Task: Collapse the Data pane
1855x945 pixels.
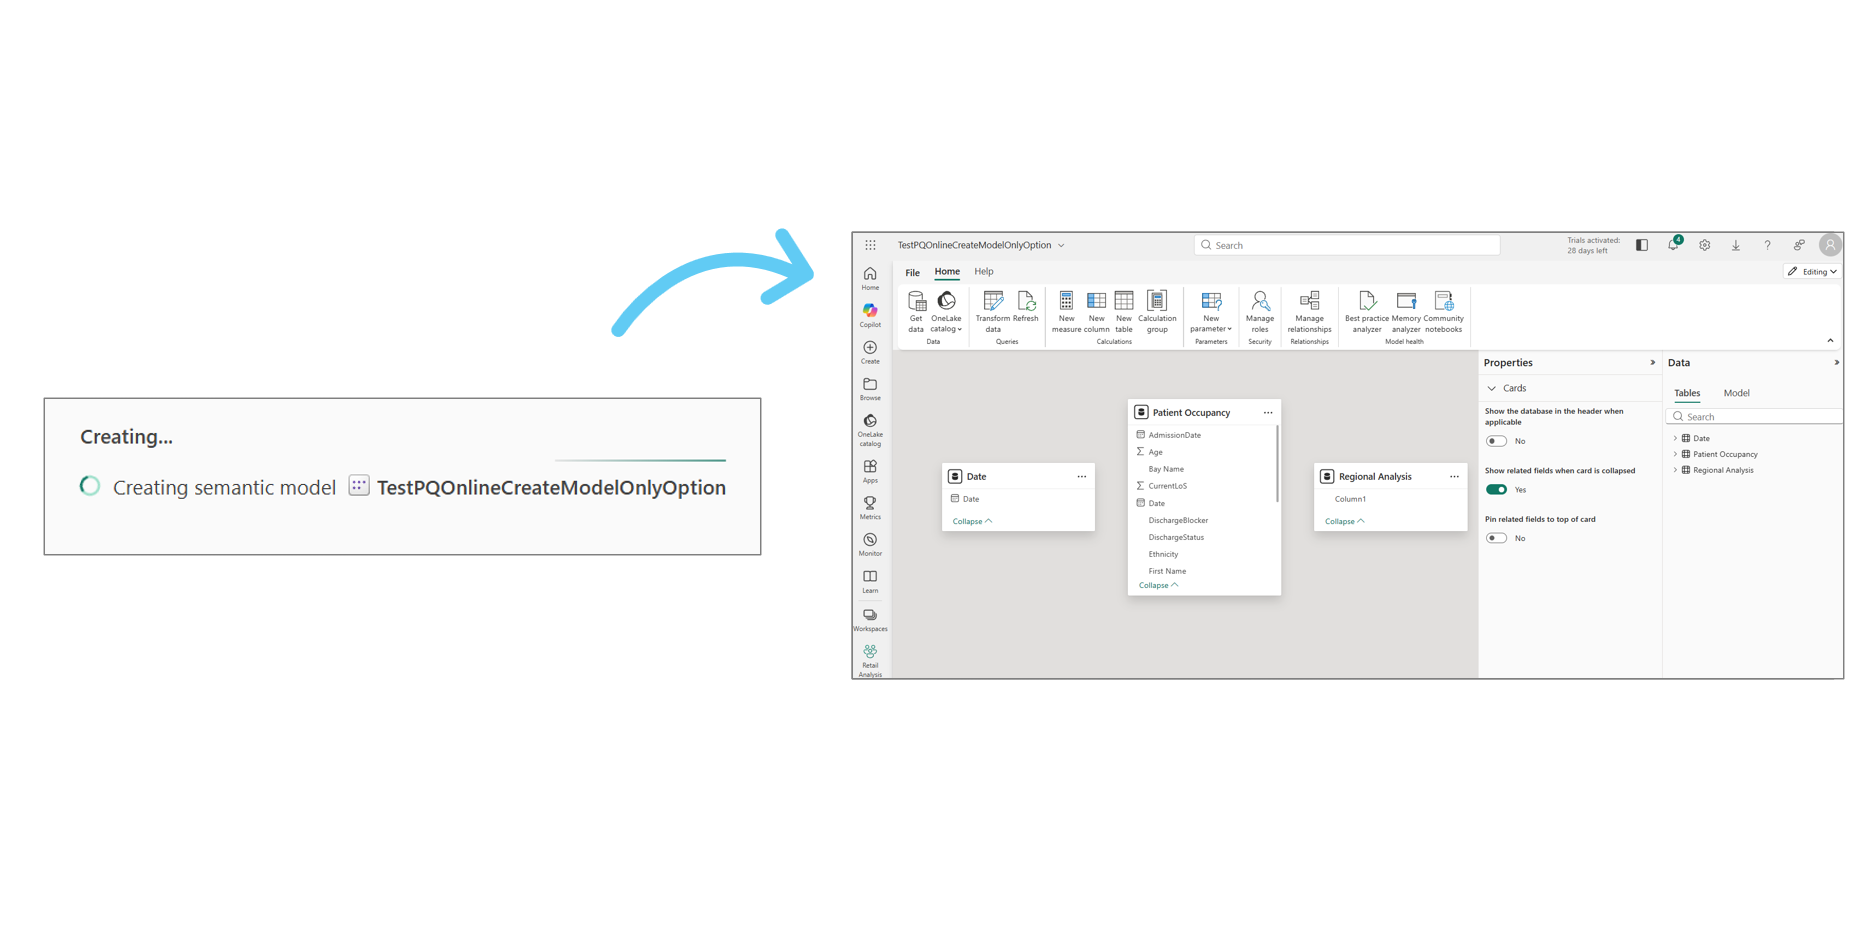Action: tap(1836, 363)
